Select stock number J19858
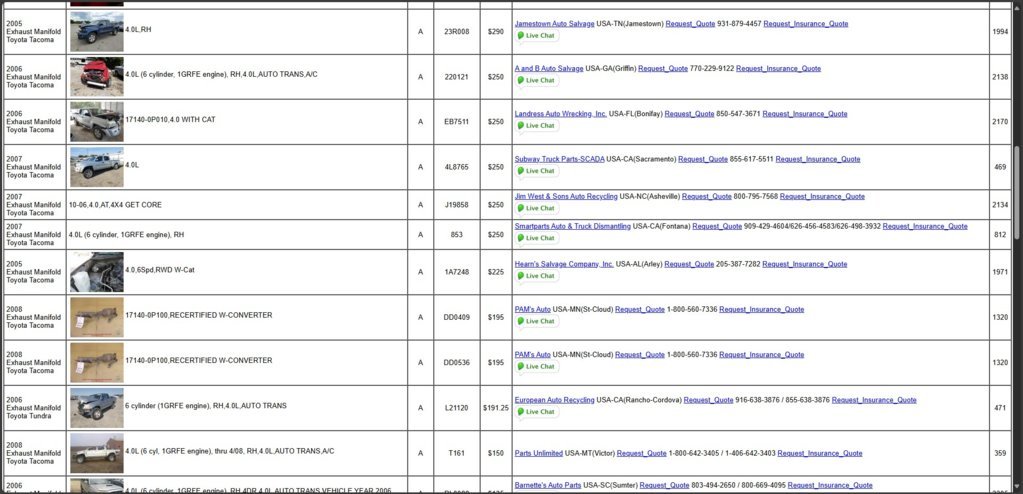Screen dimensions: 1023x494 457,205
